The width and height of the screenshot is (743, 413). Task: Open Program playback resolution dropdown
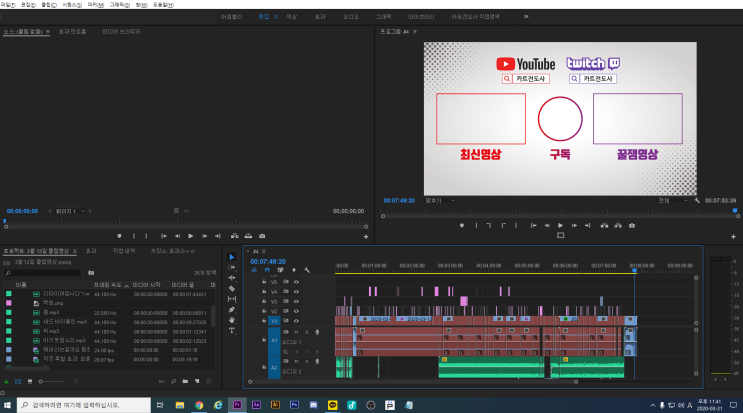click(x=672, y=200)
